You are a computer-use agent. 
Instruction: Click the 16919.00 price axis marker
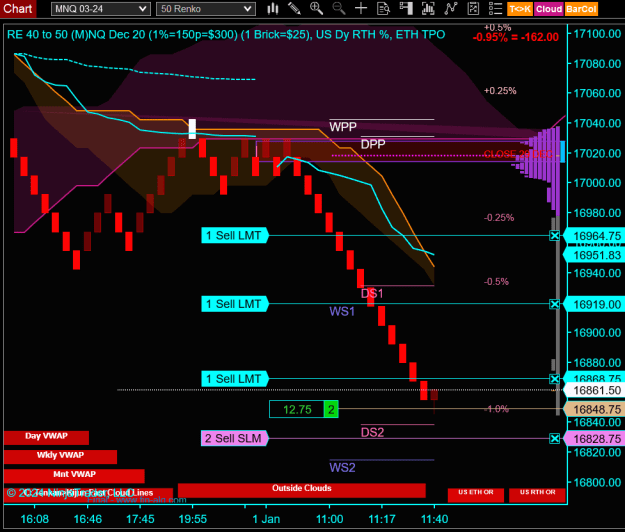point(596,304)
